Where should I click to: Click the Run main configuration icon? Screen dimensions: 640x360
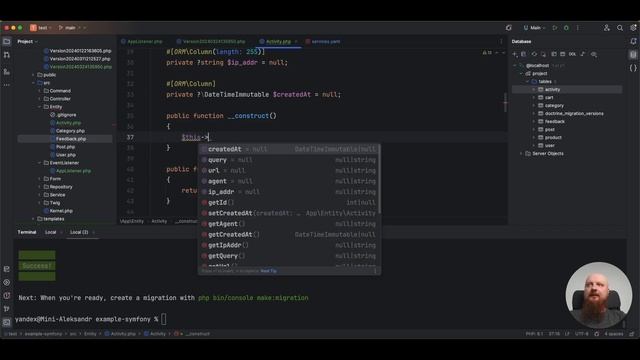[555, 28]
